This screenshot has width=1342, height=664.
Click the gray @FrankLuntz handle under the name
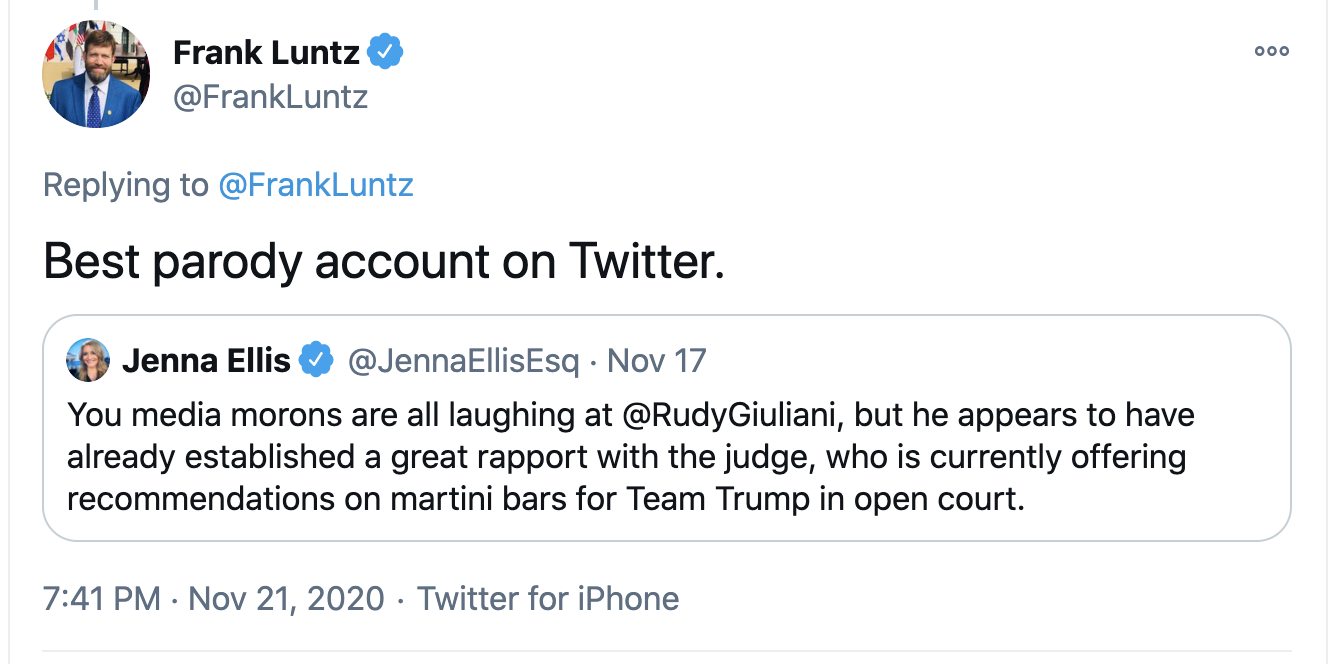click(x=270, y=97)
